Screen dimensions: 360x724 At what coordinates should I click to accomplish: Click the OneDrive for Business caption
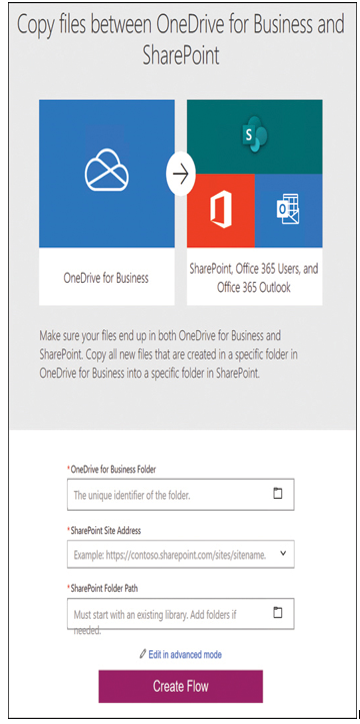tap(106, 278)
